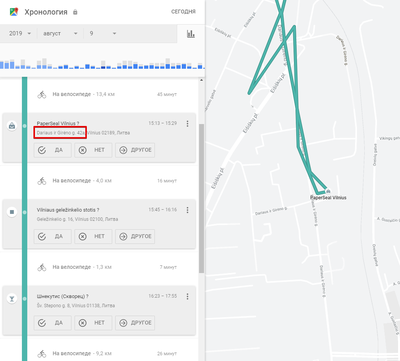This screenshot has width=400, height=361.
Task: Click the 26 минут duration label
Action: tap(167, 353)
